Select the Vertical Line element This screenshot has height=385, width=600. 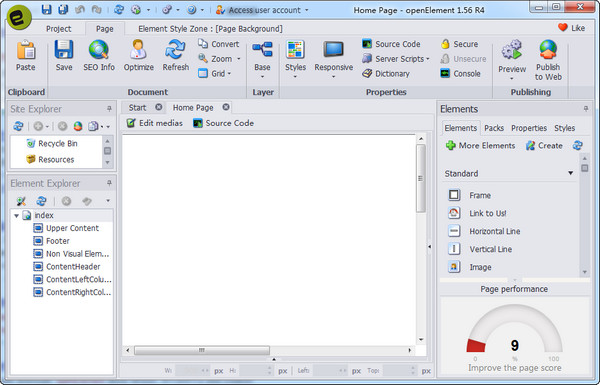click(479, 249)
